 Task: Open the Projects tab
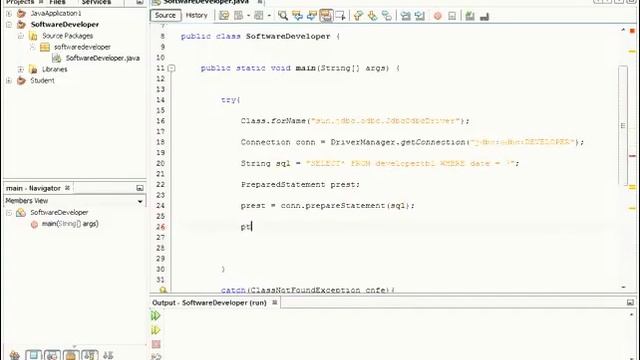[19, 2]
